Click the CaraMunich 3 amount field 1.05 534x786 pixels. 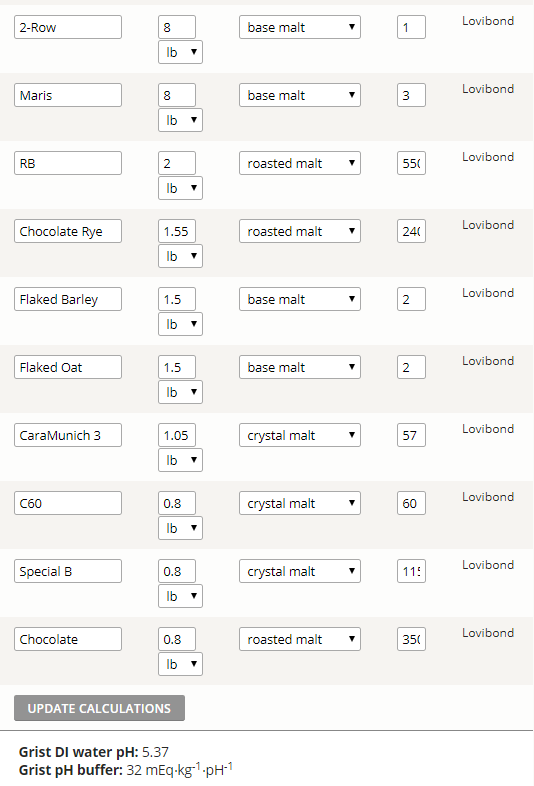(177, 435)
